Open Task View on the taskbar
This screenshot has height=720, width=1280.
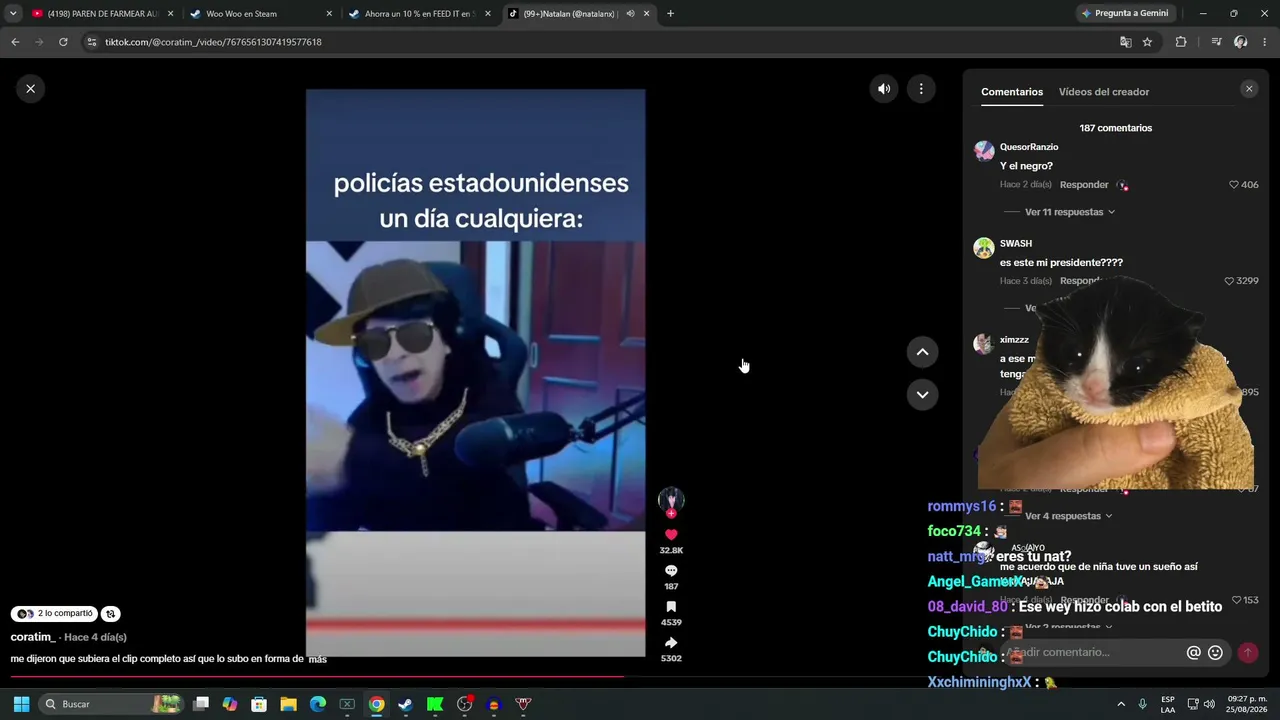click(x=201, y=704)
